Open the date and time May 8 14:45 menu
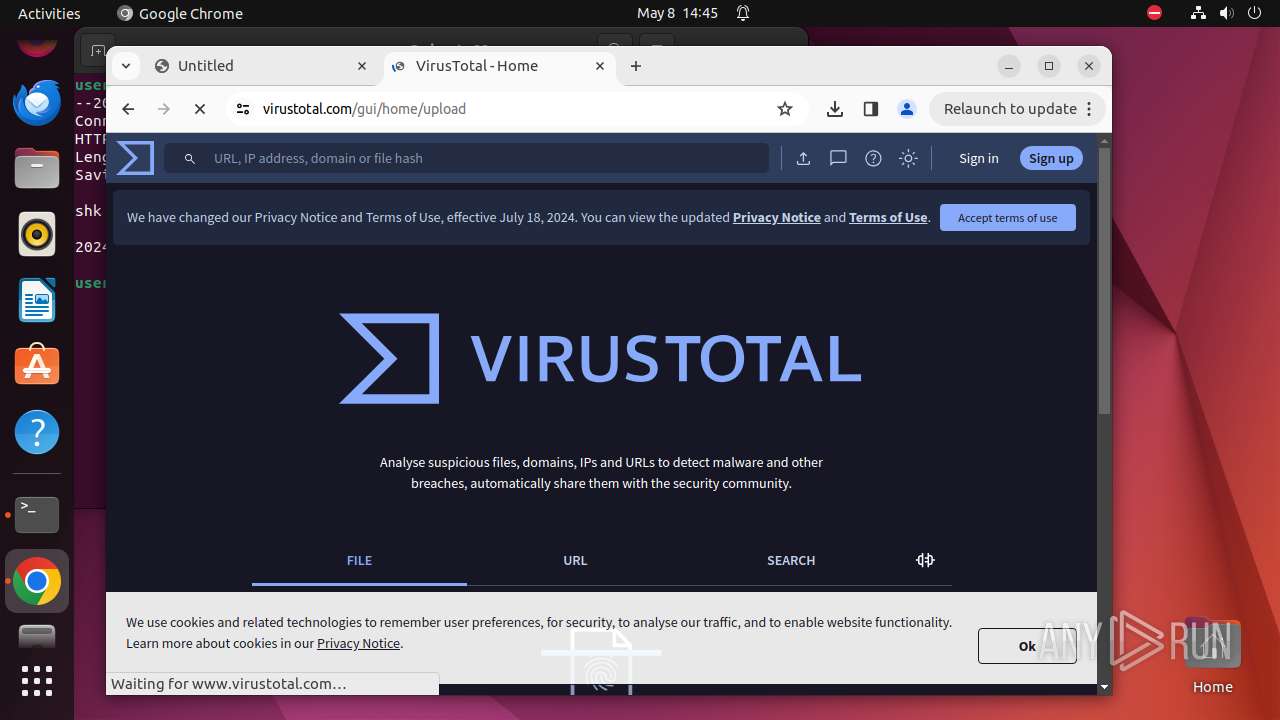 tap(677, 13)
